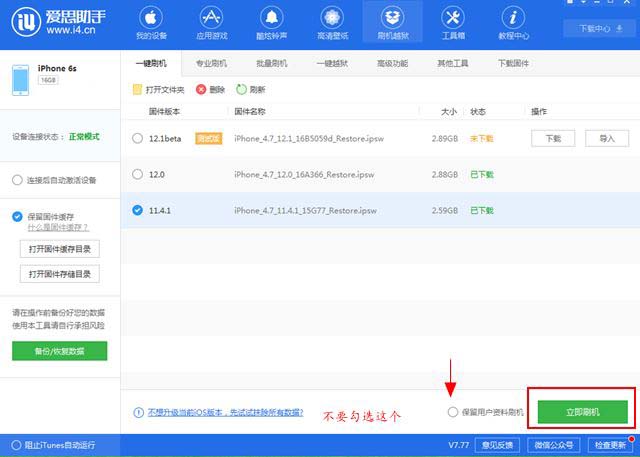The height and width of the screenshot is (457, 640).
Task: Click 下载 button for 12.1beta firmware
Action: [x=553, y=138]
